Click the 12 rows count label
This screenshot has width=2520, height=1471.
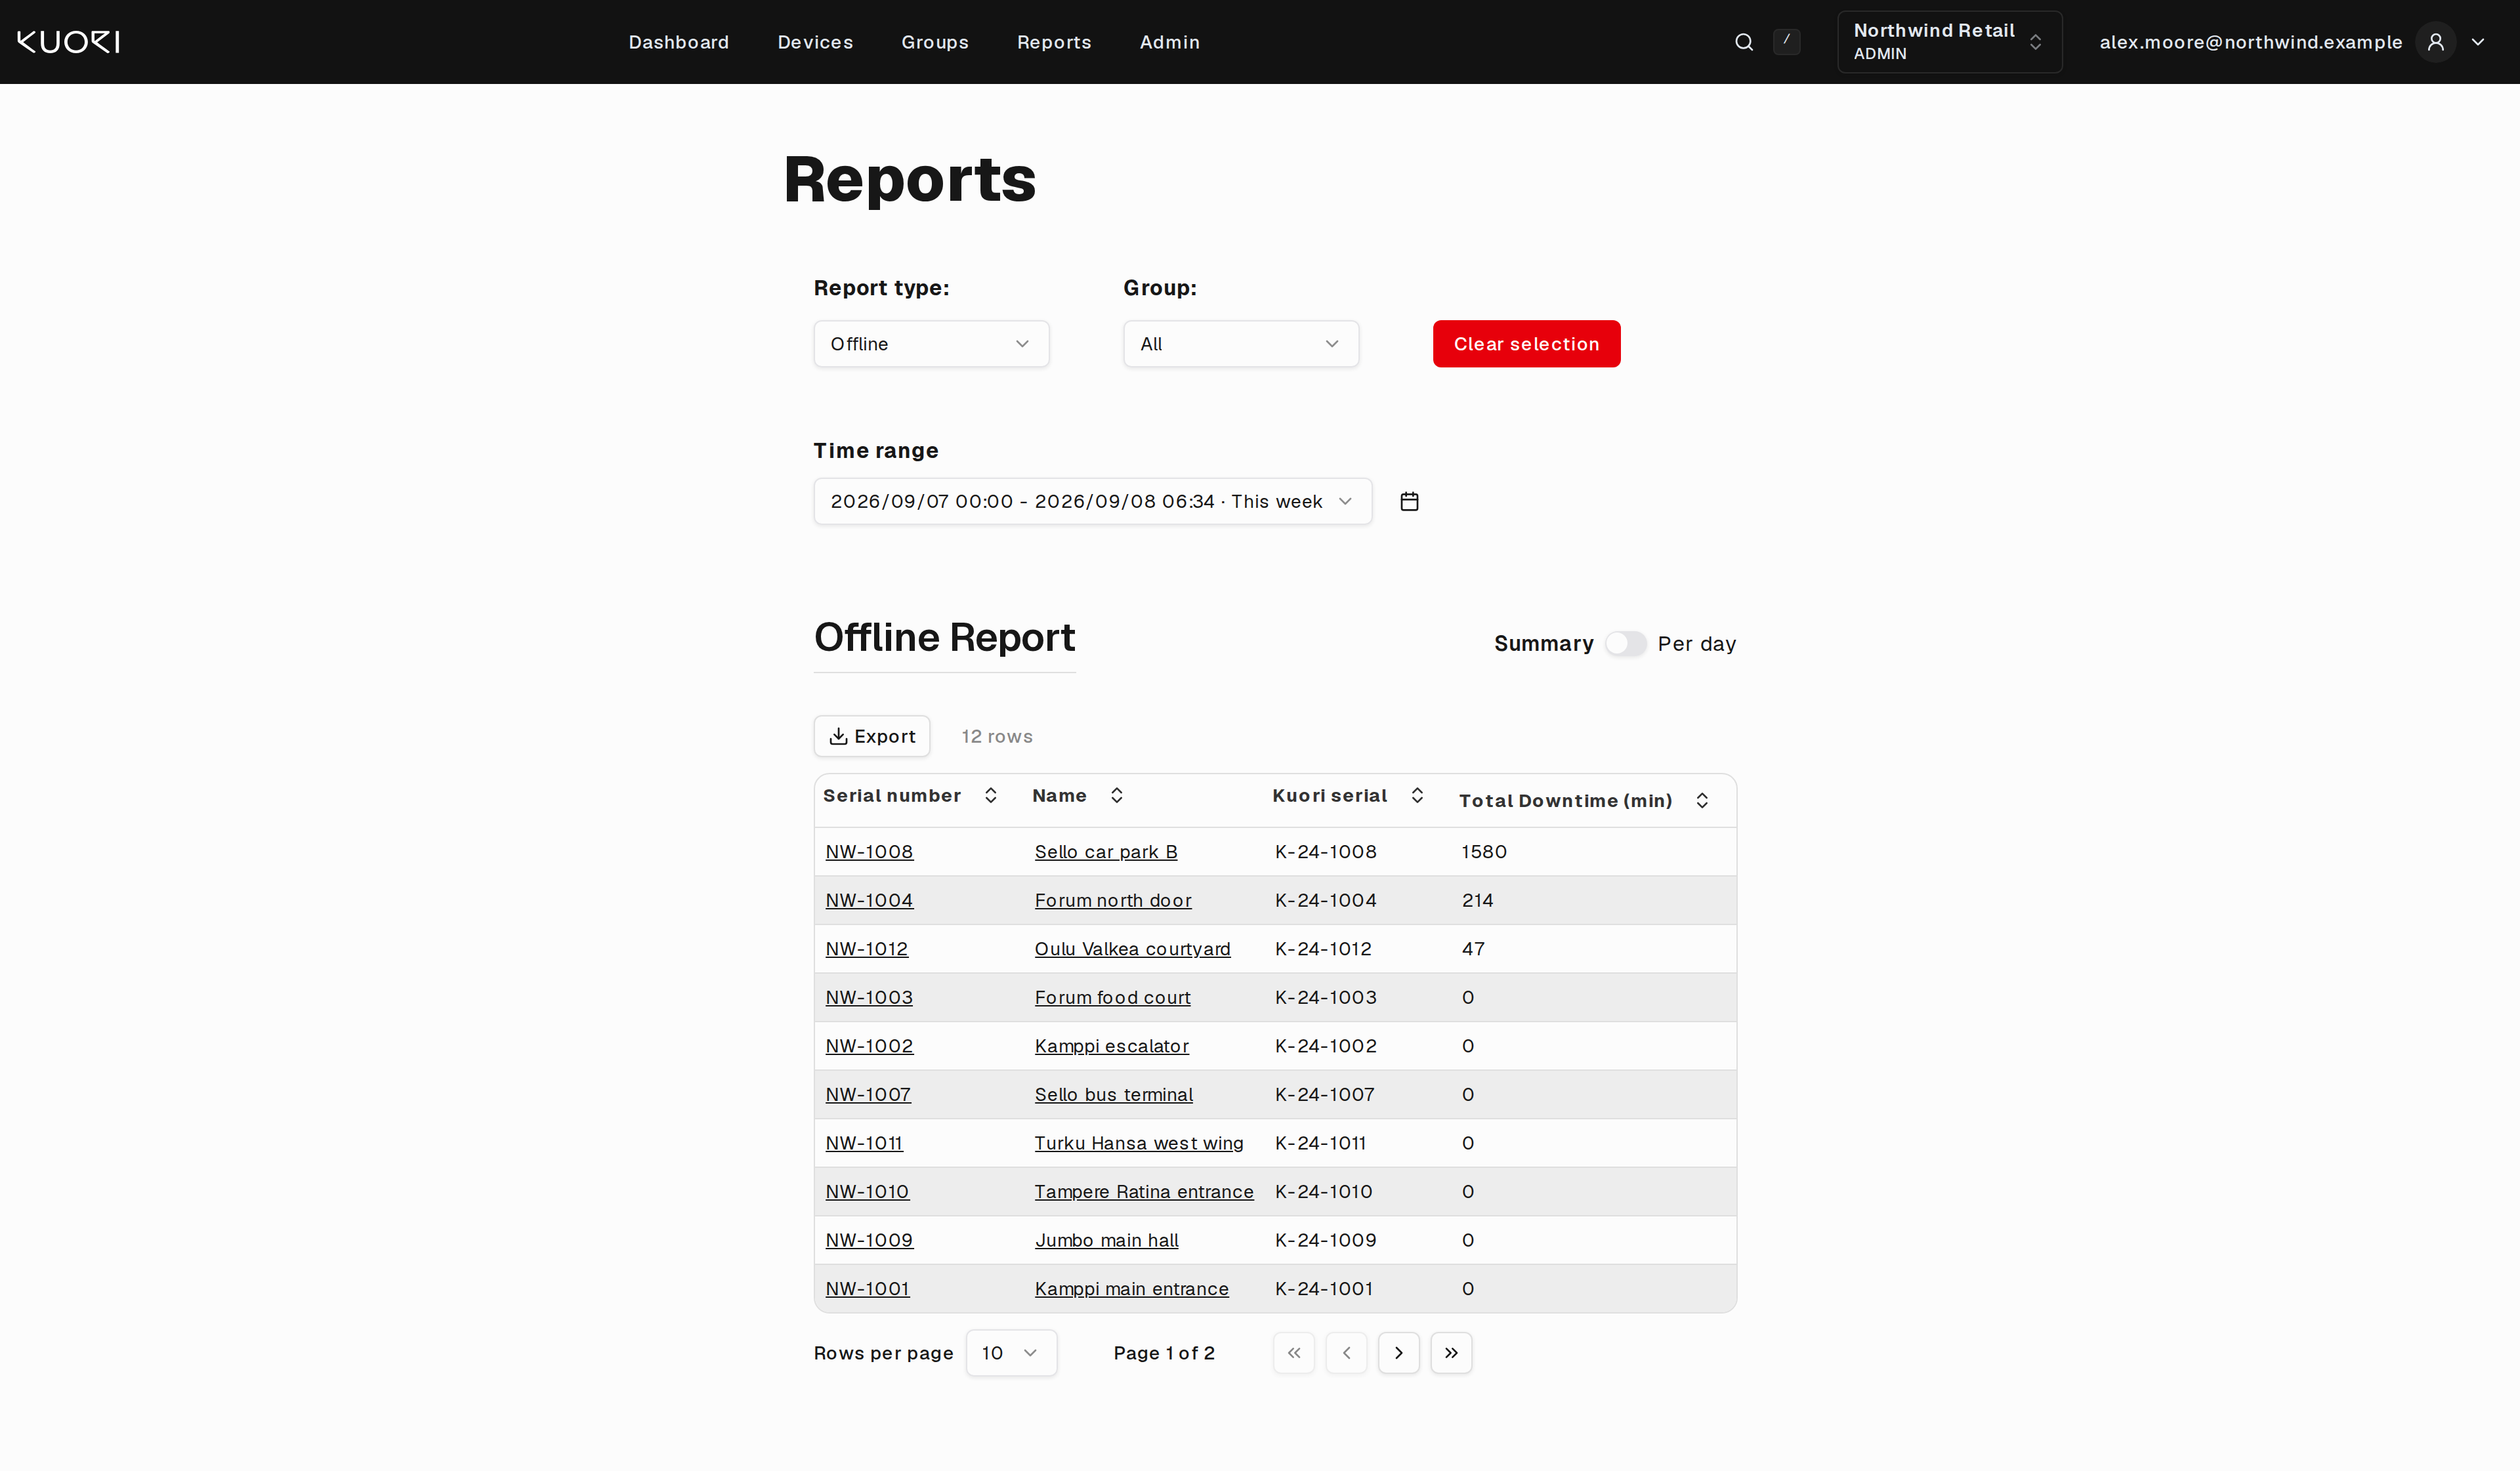(x=997, y=736)
